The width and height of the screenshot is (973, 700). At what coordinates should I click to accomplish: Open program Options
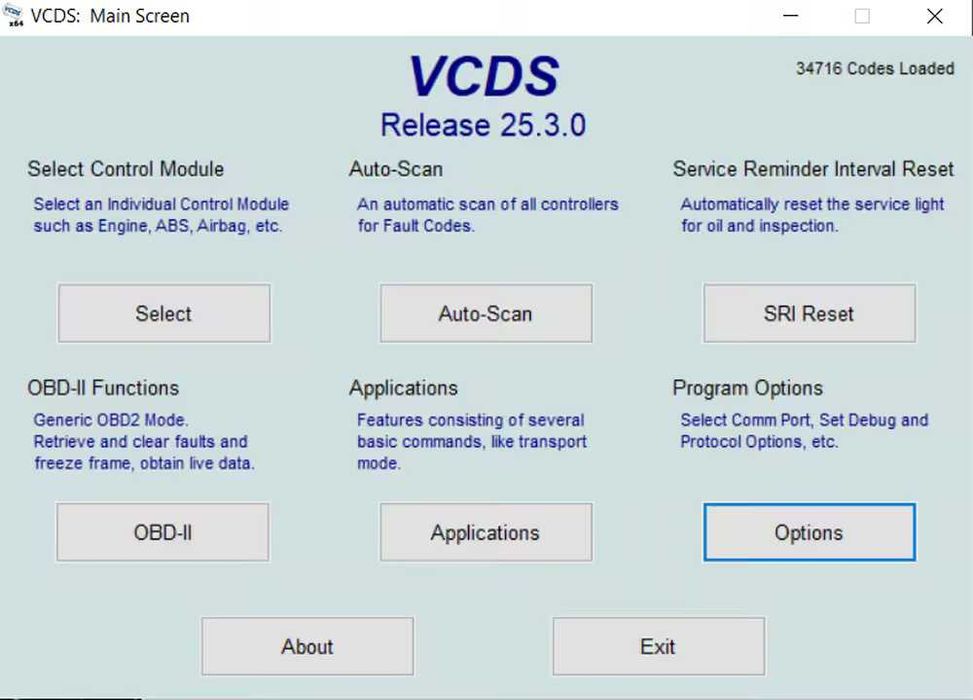[x=809, y=532]
